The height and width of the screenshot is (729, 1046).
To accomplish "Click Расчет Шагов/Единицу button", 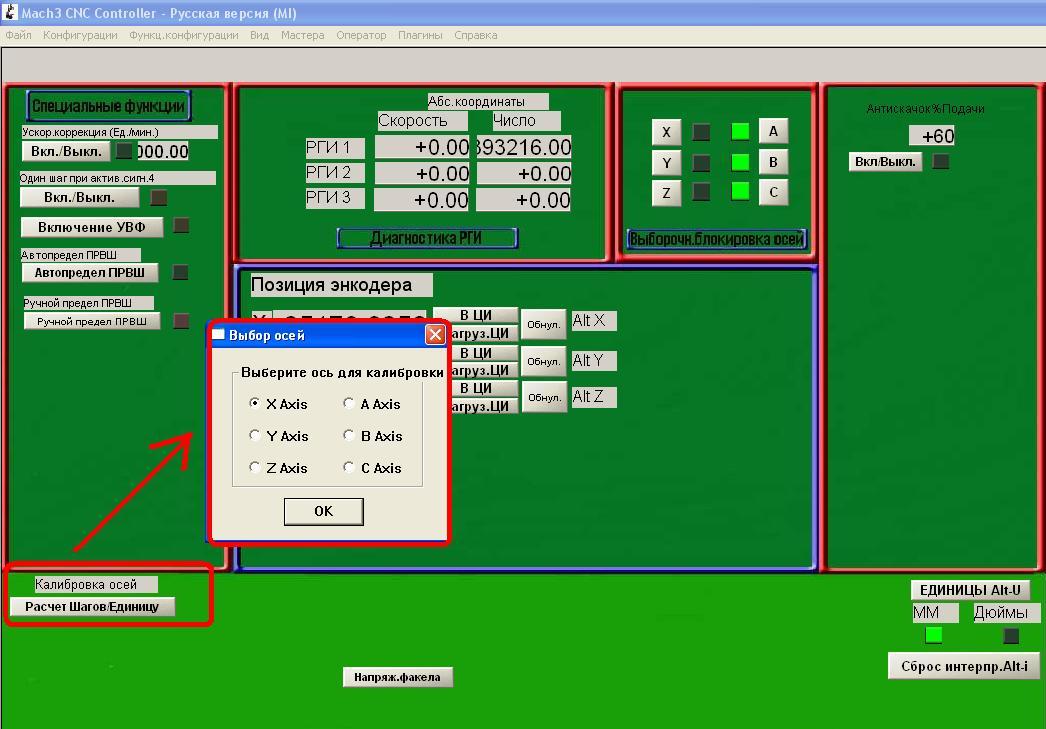I will coord(92,607).
